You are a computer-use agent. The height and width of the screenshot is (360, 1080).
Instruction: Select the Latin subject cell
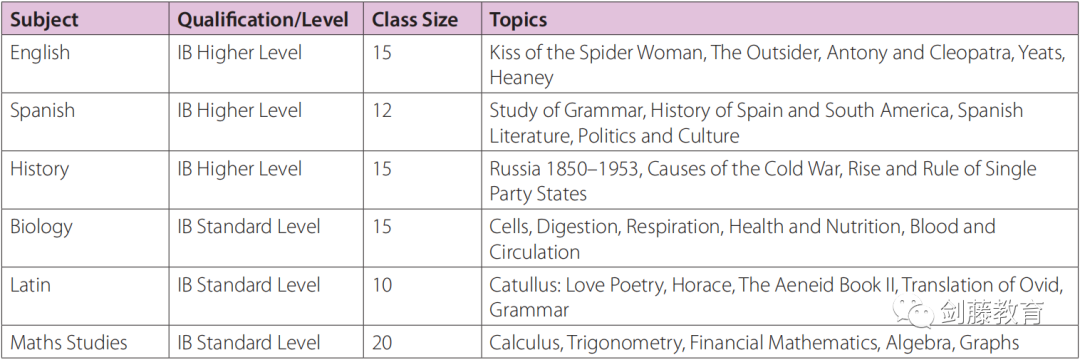[x=85, y=296]
